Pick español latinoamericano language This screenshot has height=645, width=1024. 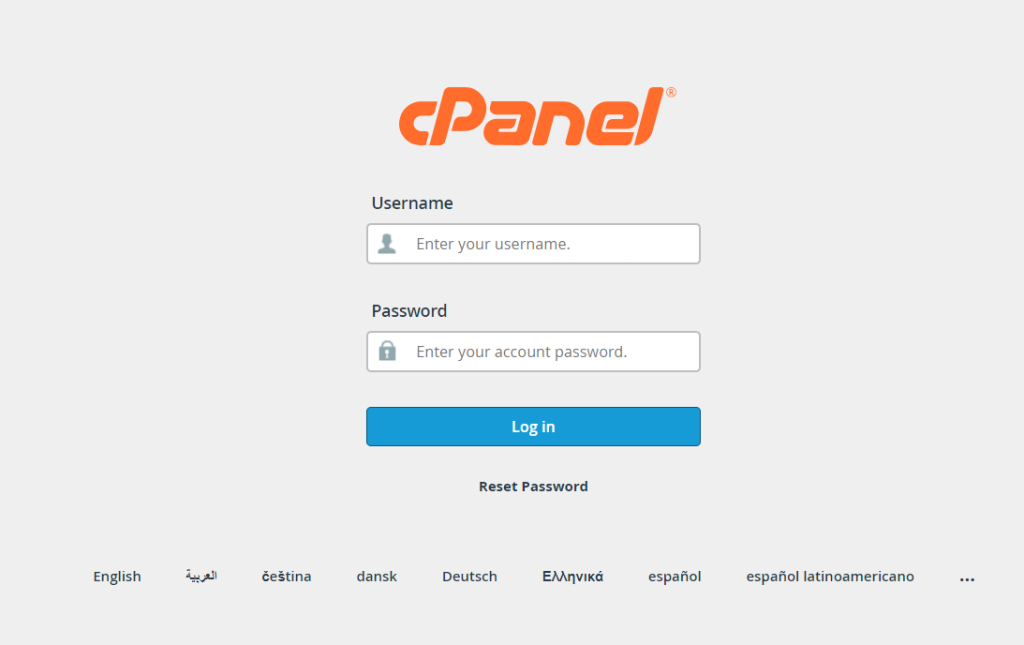[829, 577]
